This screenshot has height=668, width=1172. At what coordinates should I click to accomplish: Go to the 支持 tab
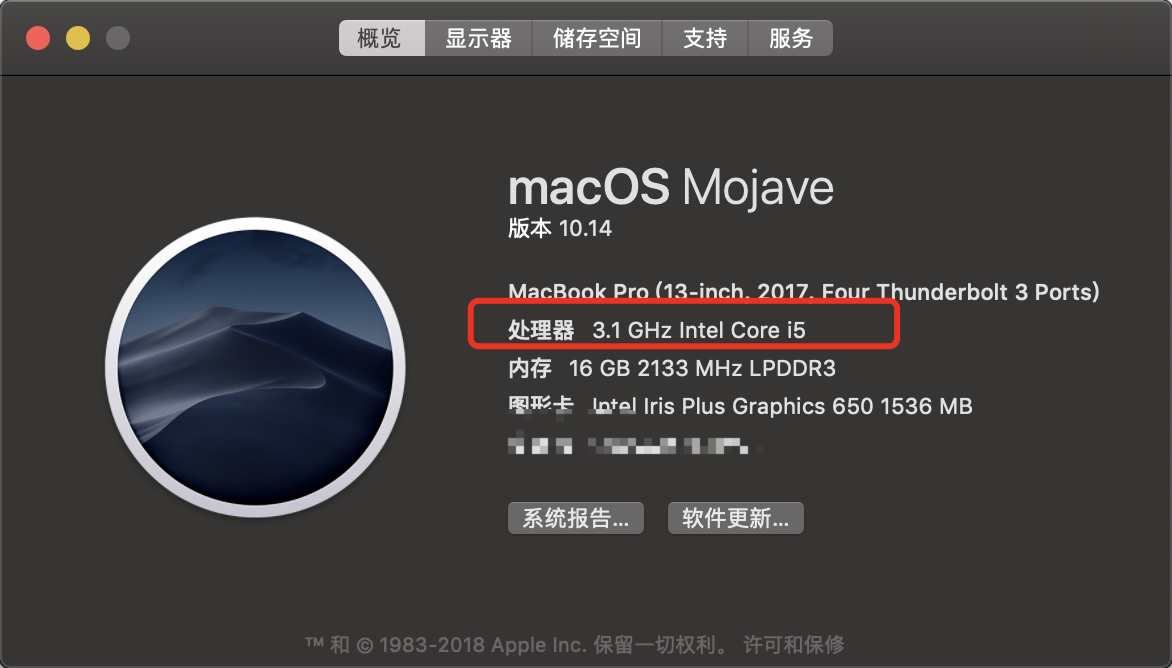click(705, 38)
